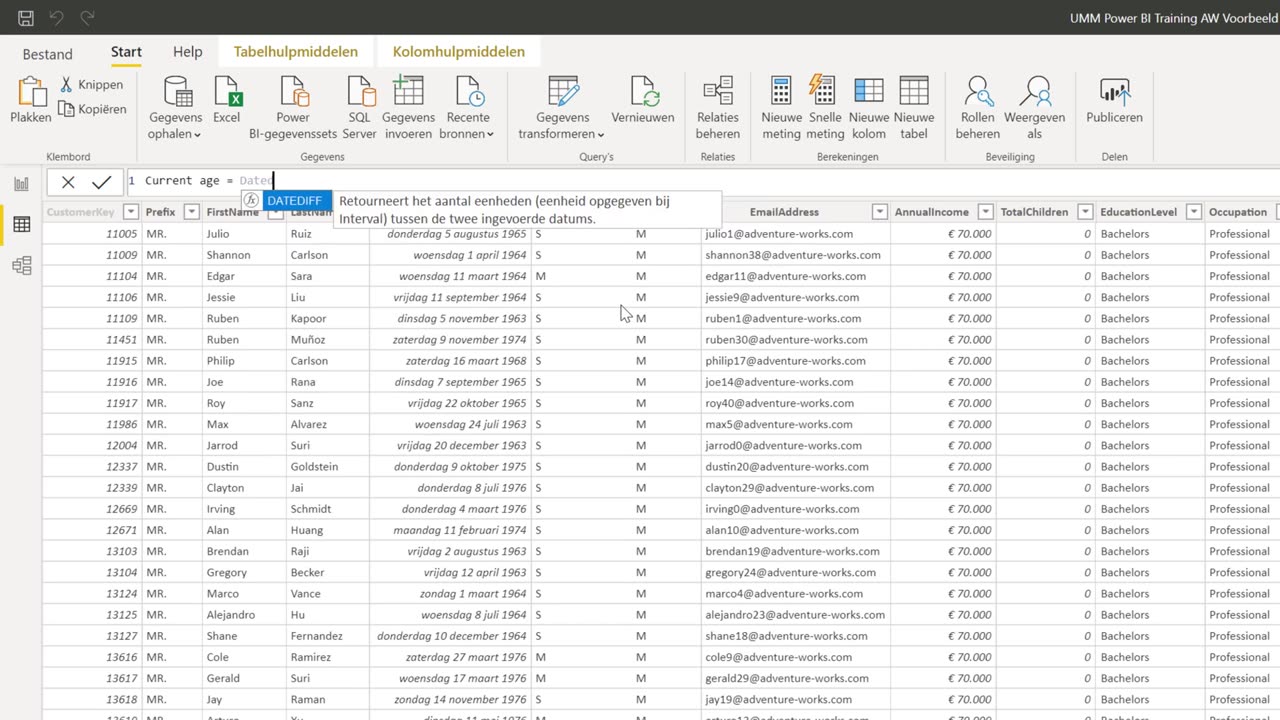
Task: Create a Snelle meting
Action: [x=825, y=108]
